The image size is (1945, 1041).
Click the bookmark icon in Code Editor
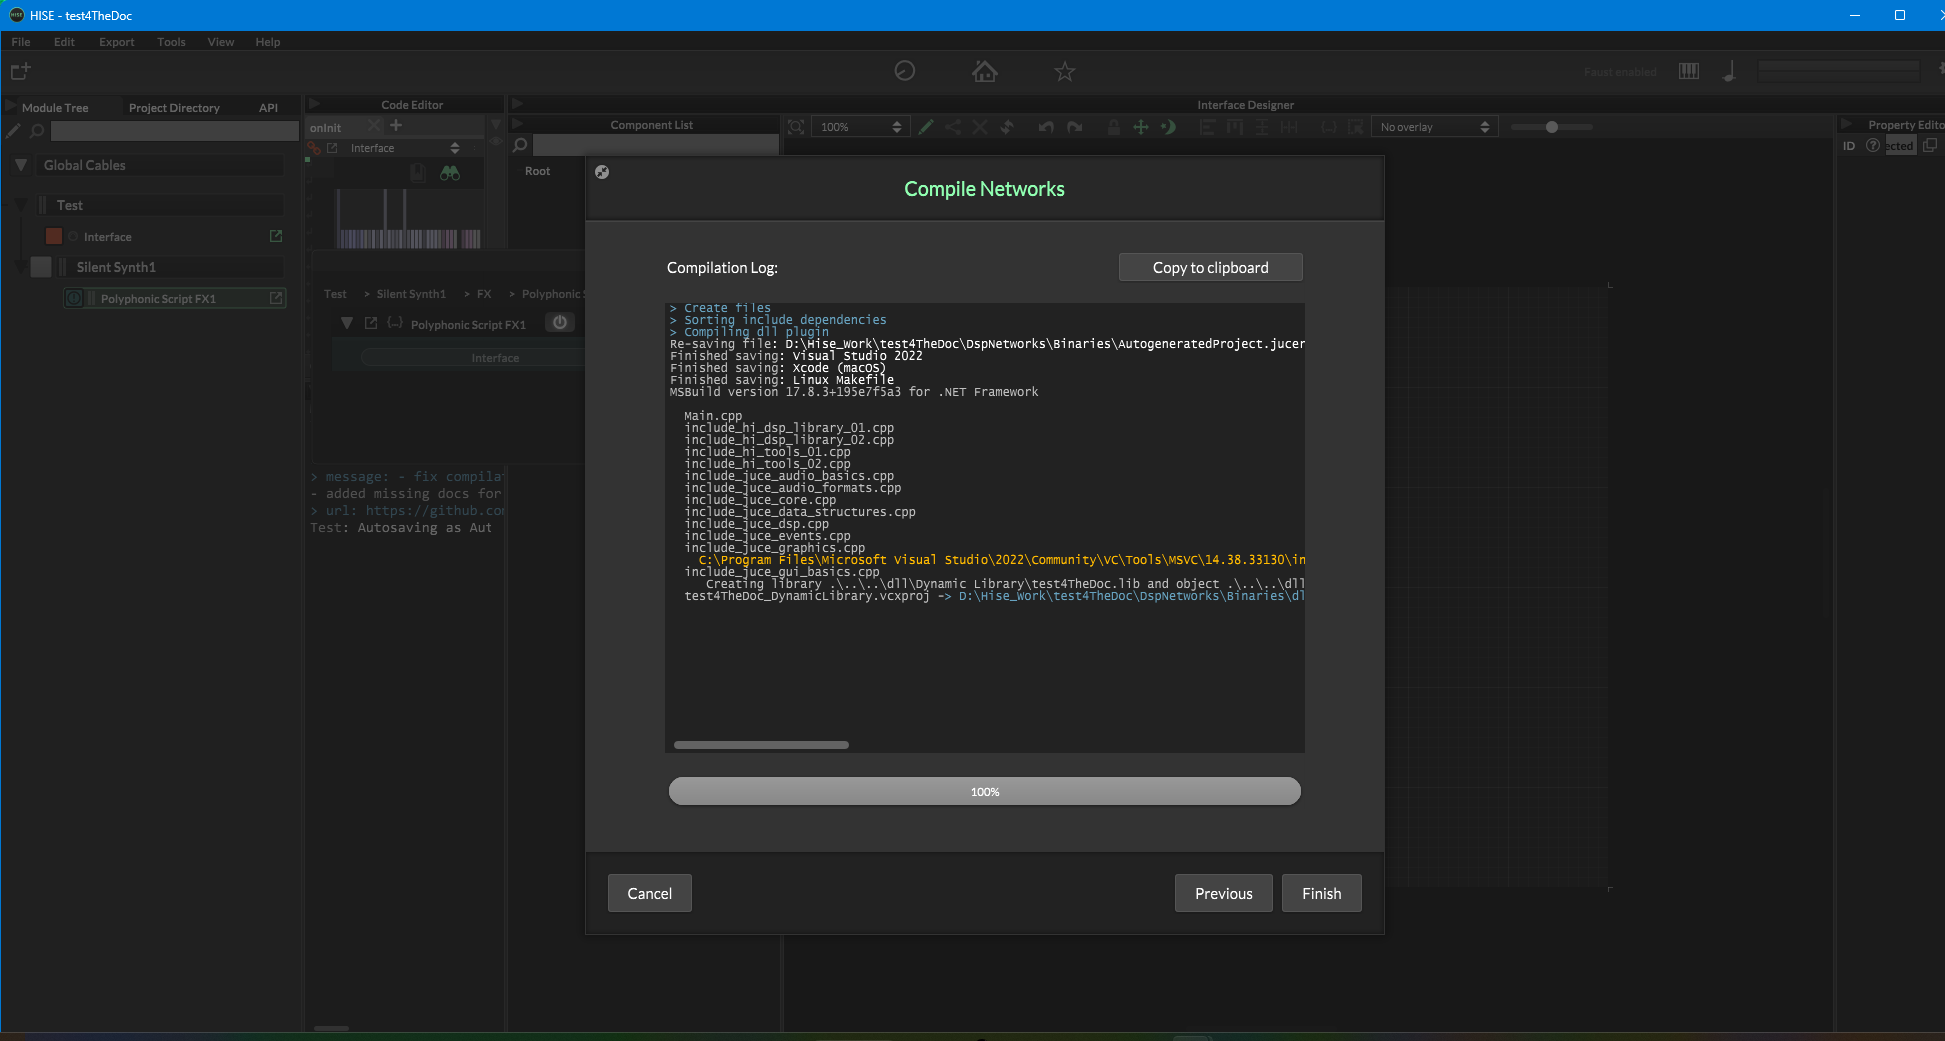[x=418, y=173]
